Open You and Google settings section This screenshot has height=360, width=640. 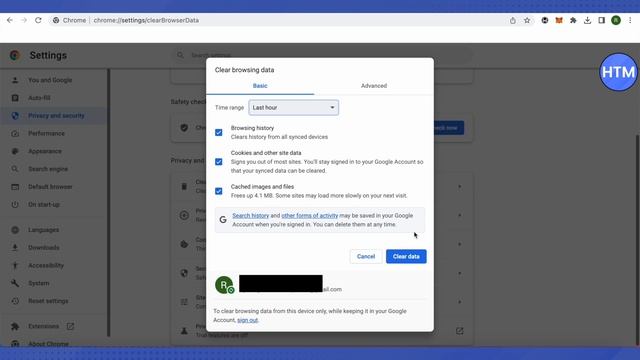click(x=50, y=80)
